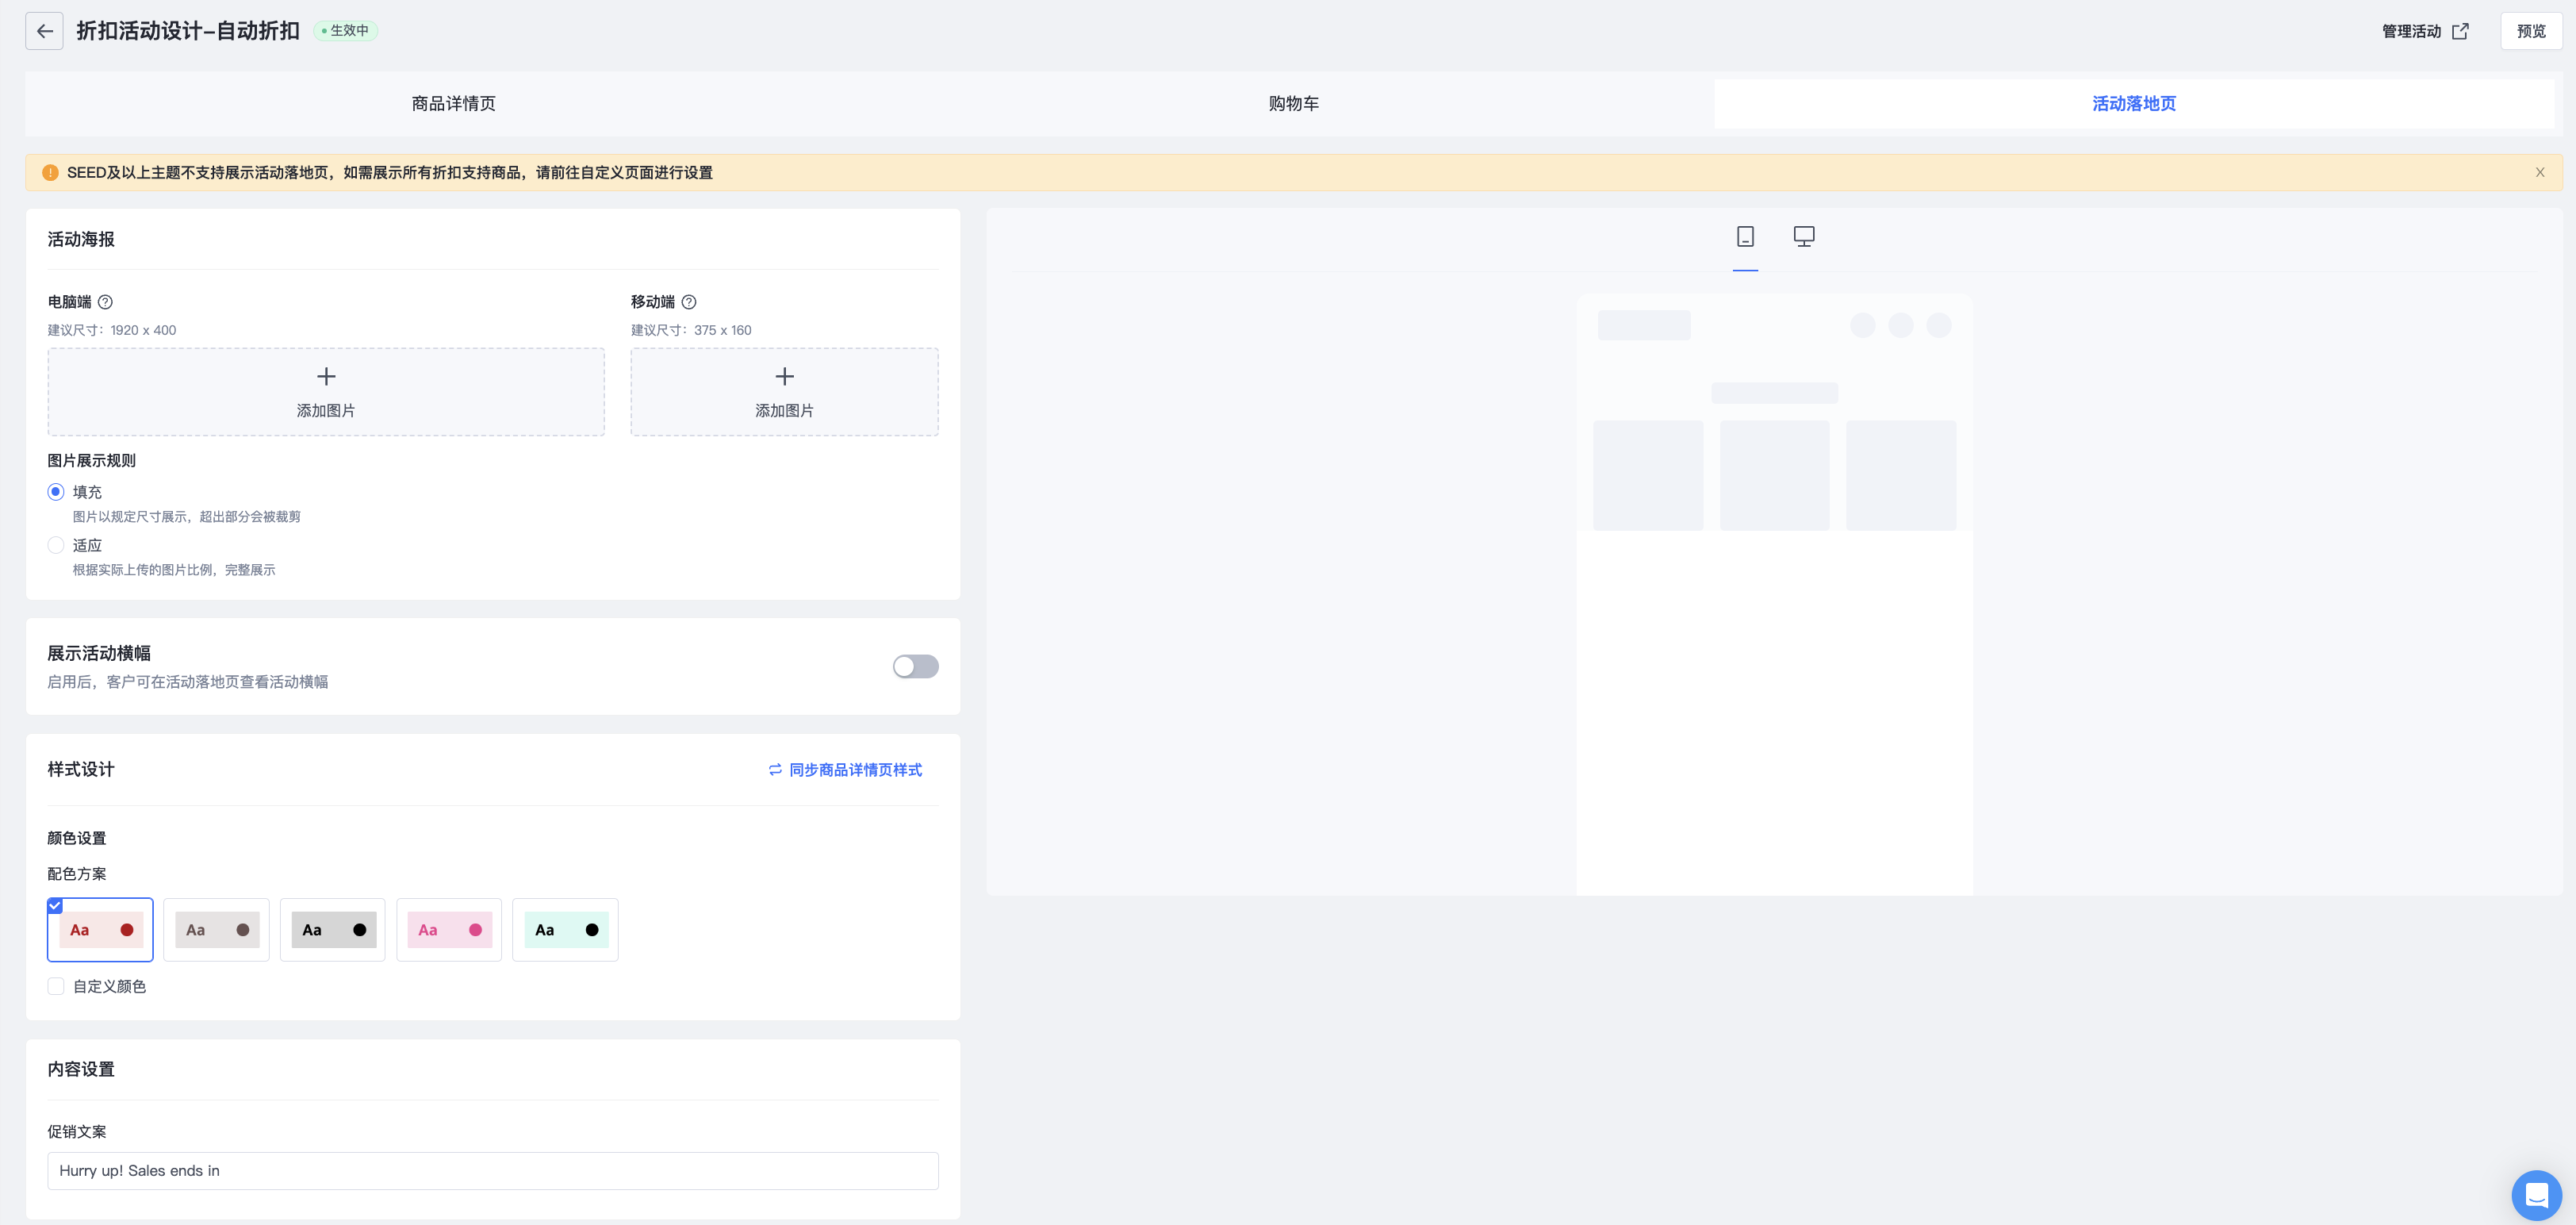This screenshot has width=2576, height=1225.
Task: Open the 商品详情页 tab
Action: click(x=453, y=104)
